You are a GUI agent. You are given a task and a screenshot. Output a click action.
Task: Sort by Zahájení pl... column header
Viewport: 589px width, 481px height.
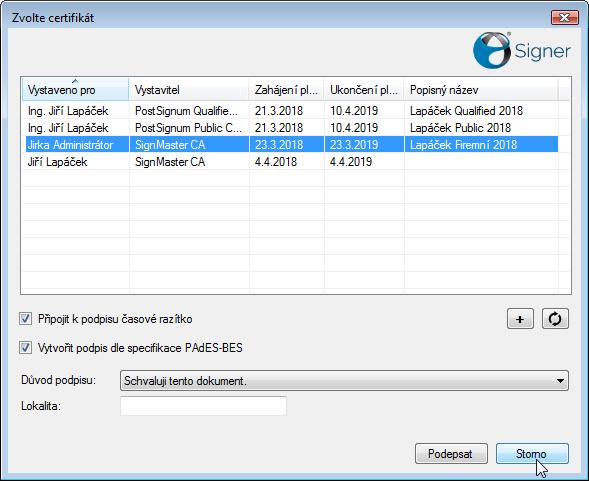click(x=287, y=89)
